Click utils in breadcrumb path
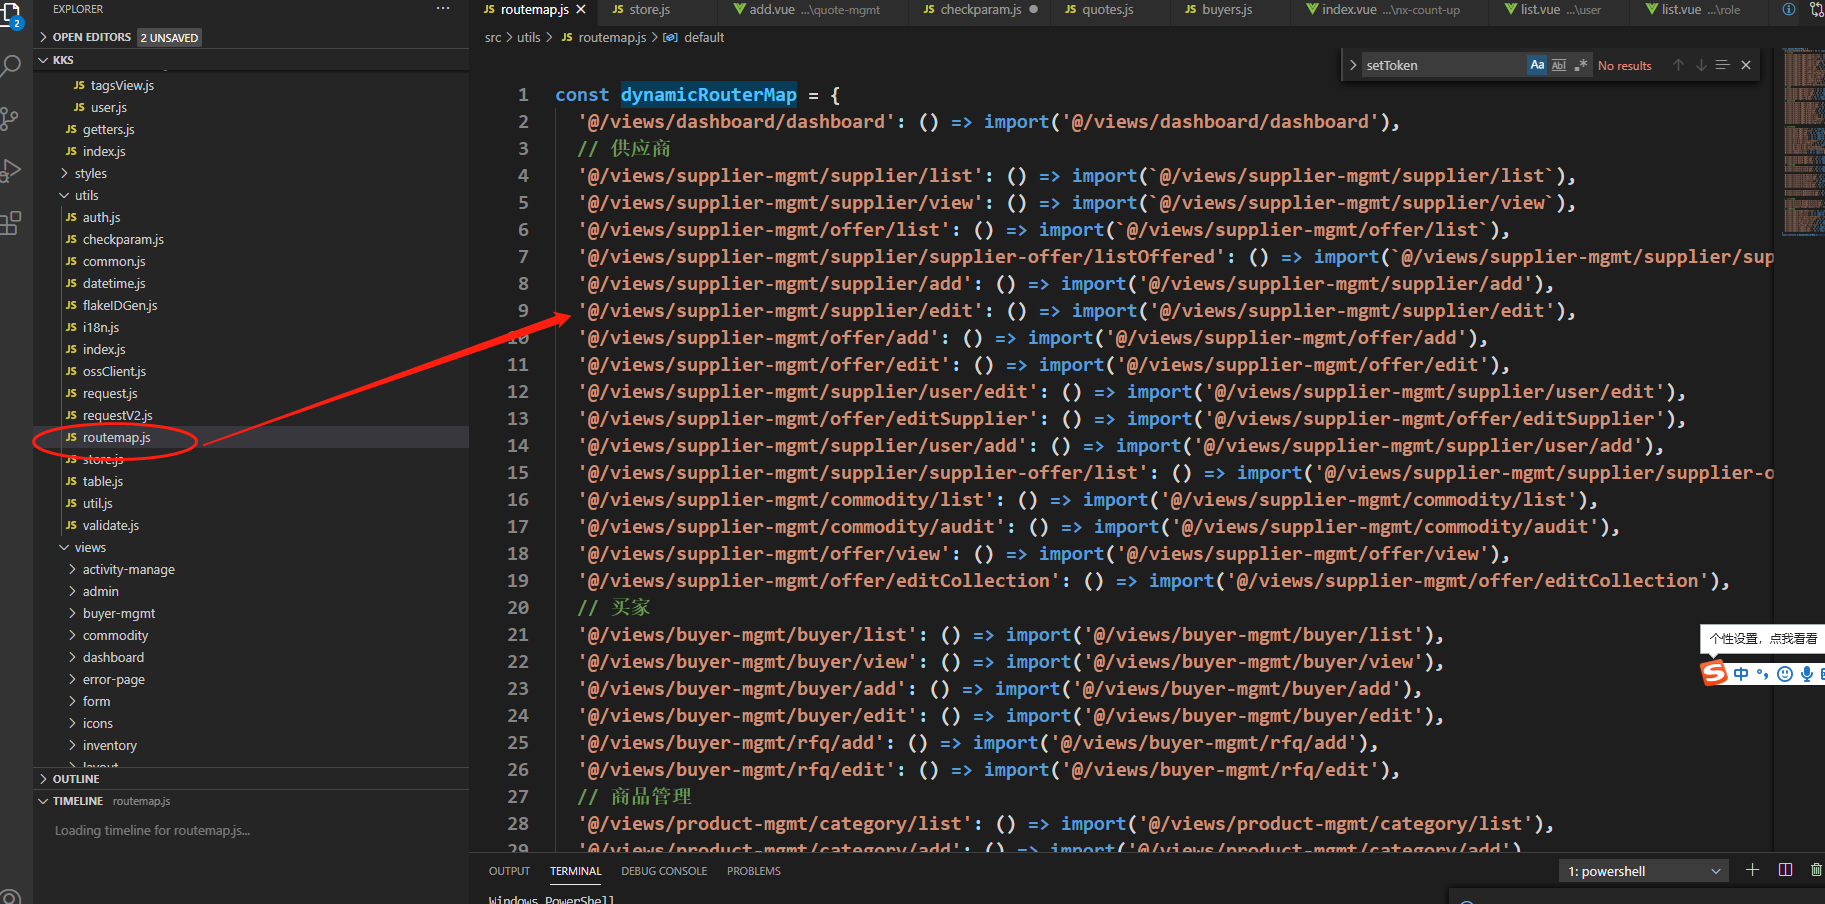 coord(528,37)
